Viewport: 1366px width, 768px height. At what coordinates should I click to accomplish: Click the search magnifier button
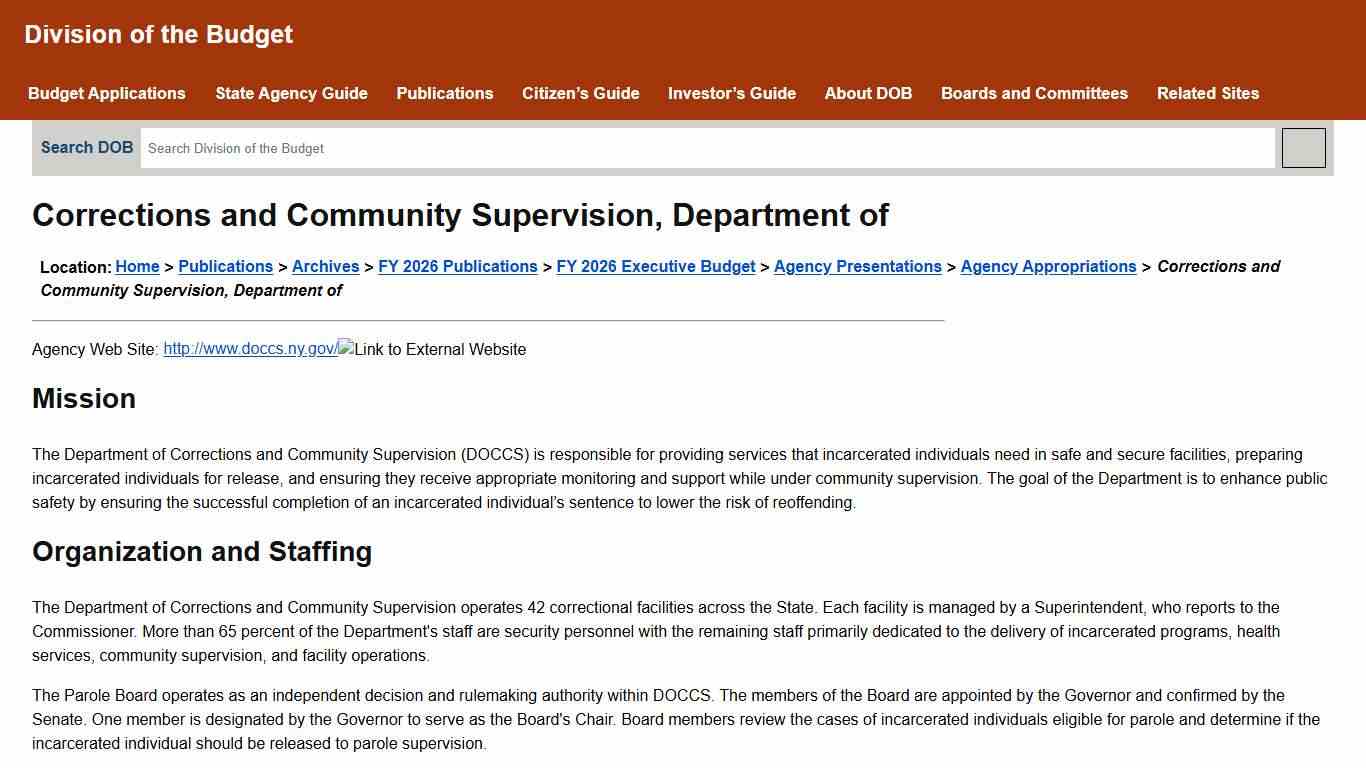(1303, 147)
